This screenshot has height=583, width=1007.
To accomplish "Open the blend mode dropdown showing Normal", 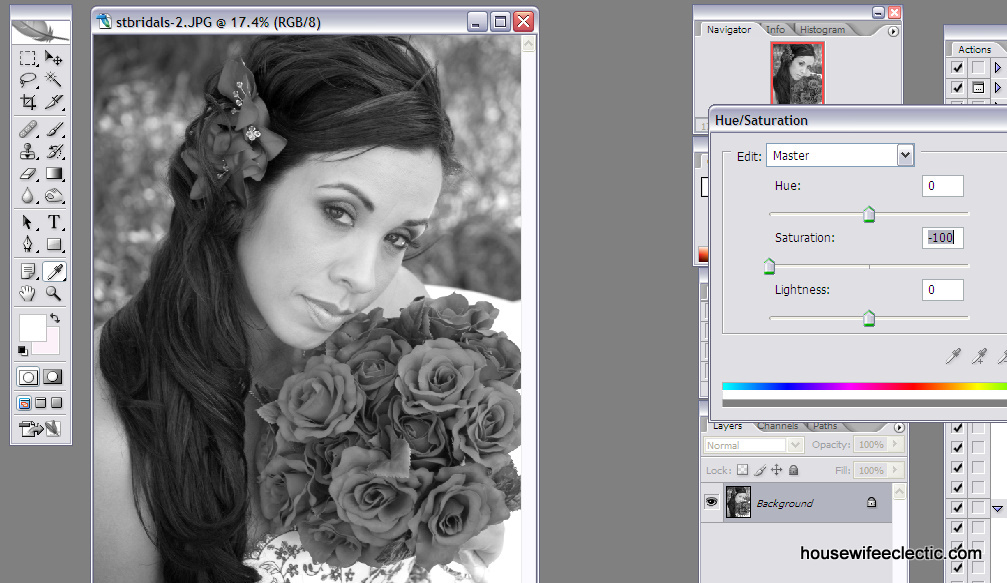I will click(795, 444).
